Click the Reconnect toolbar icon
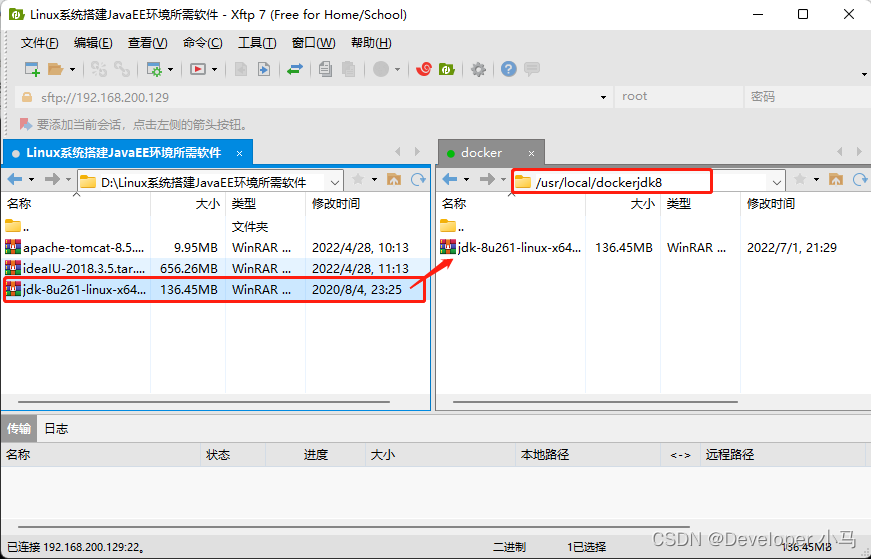871x559 pixels. (x=99, y=69)
